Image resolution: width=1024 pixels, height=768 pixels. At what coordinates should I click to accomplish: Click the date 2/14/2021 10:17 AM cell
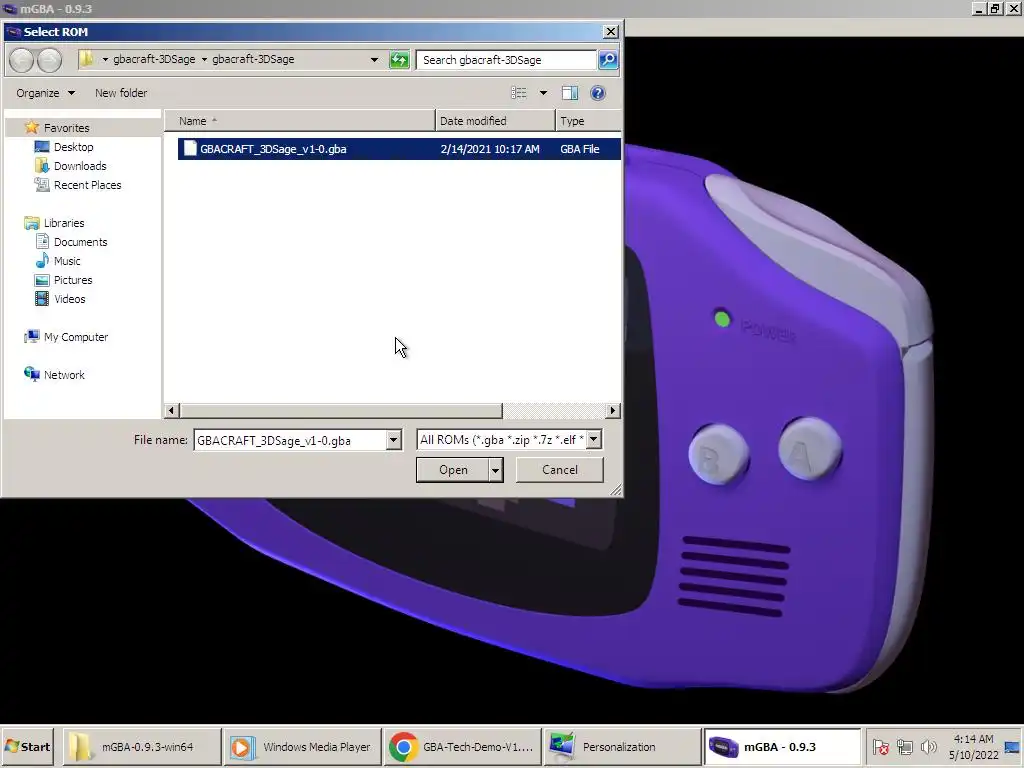[490, 149]
